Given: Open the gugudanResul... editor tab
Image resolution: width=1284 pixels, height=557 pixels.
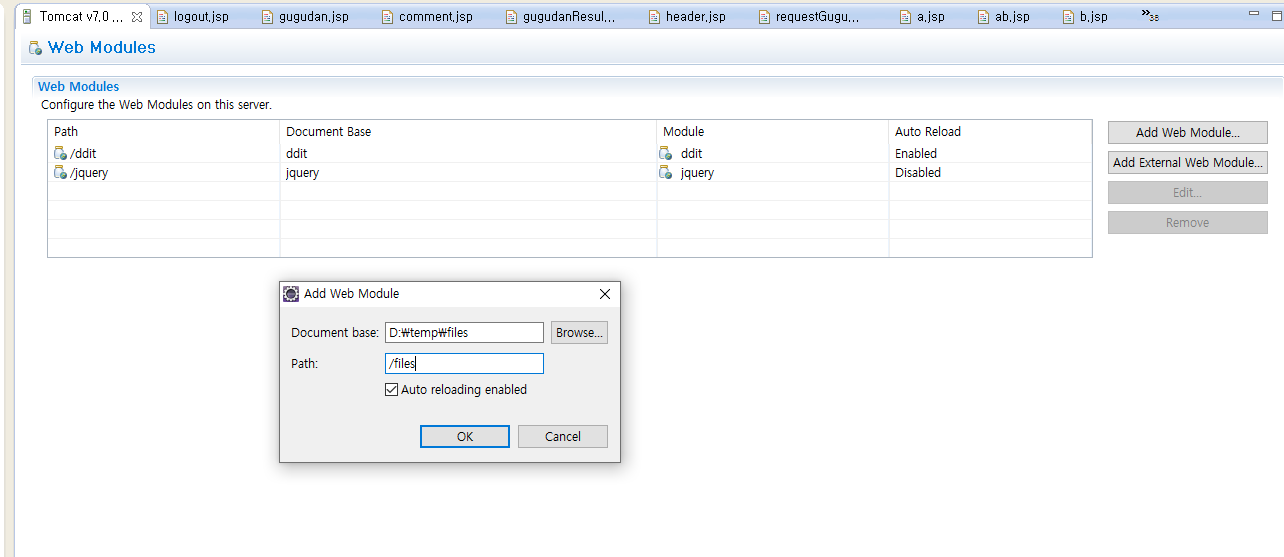Looking at the screenshot, I should point(560,17).
